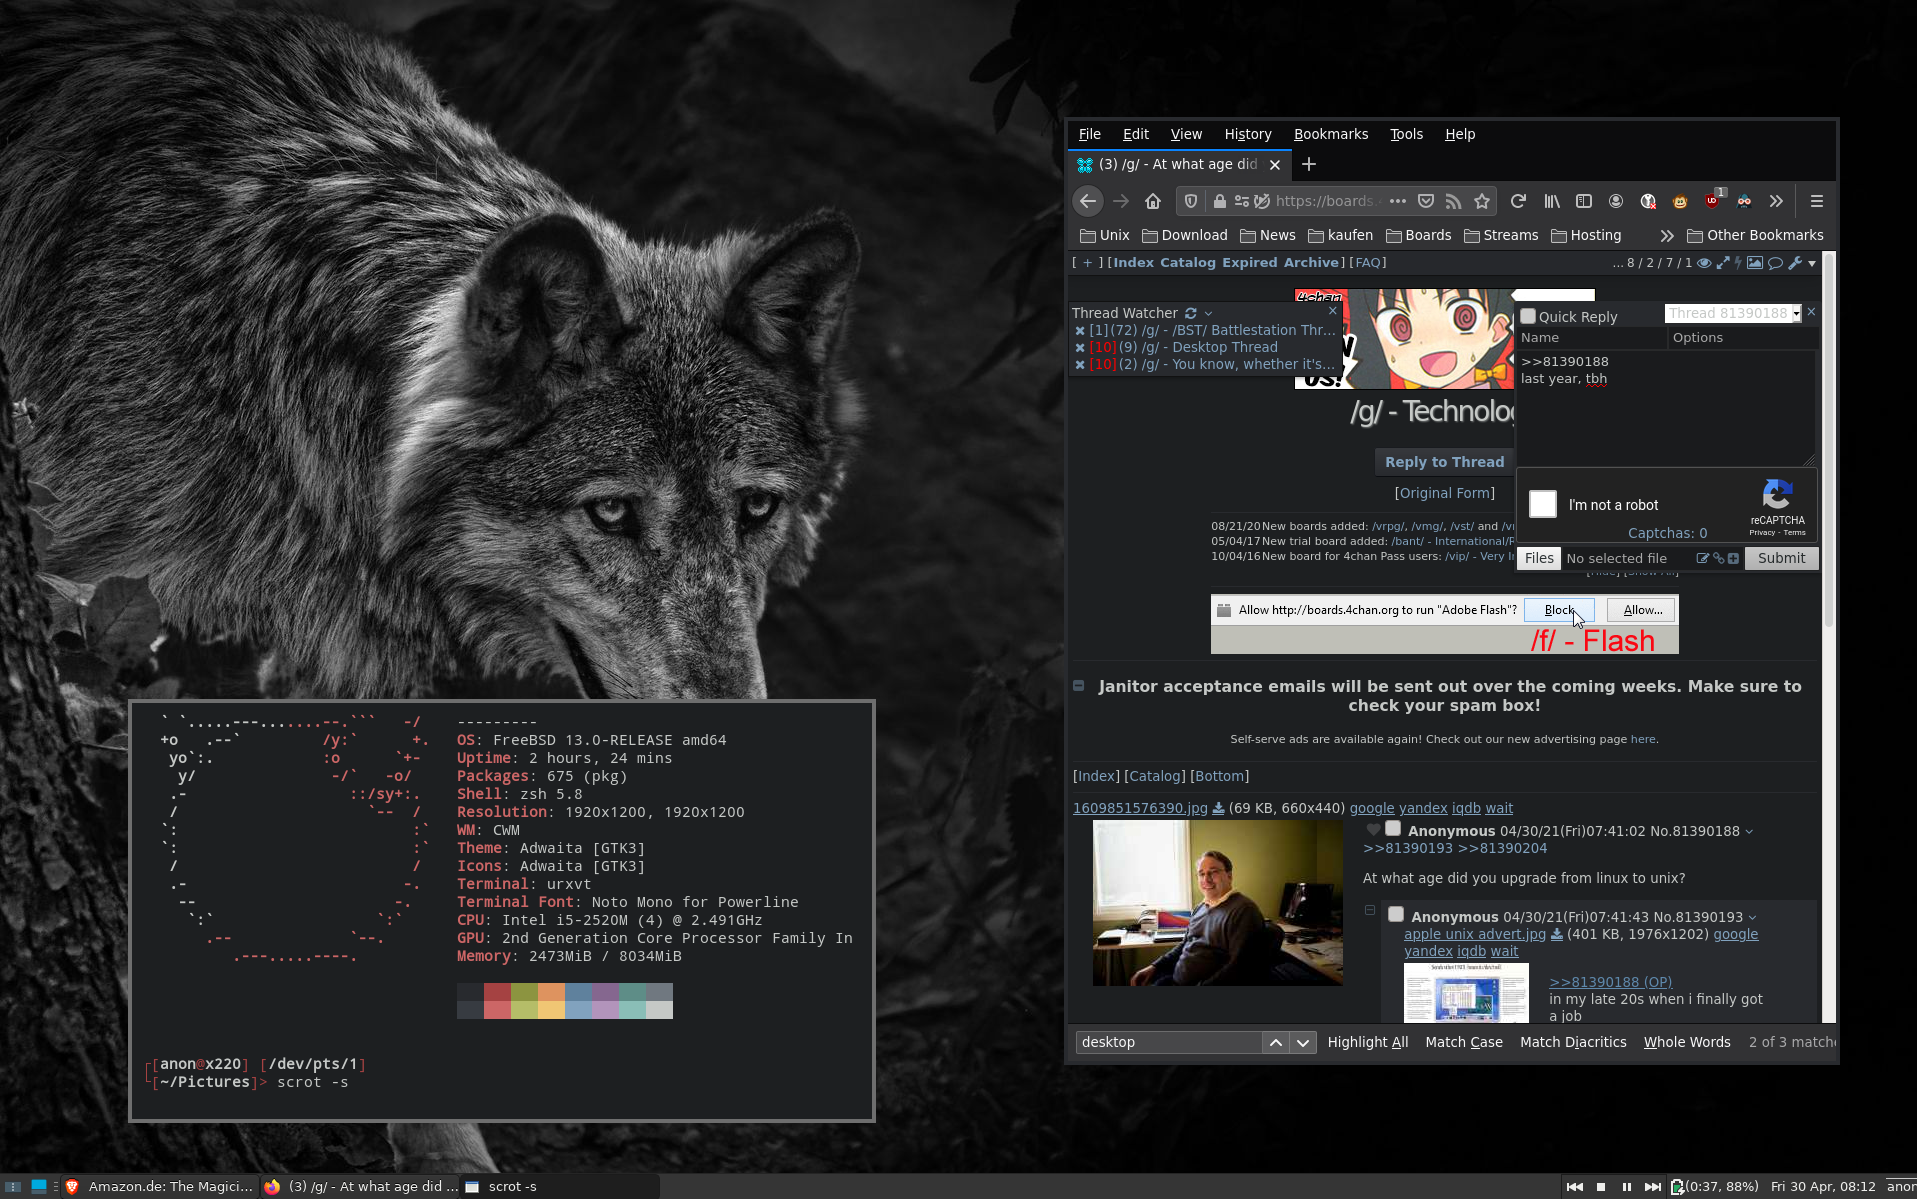The height and width of the screenshot is (1199, 1917).
Task: Open 4chan X settings wrench icon
Action: 1795,263
